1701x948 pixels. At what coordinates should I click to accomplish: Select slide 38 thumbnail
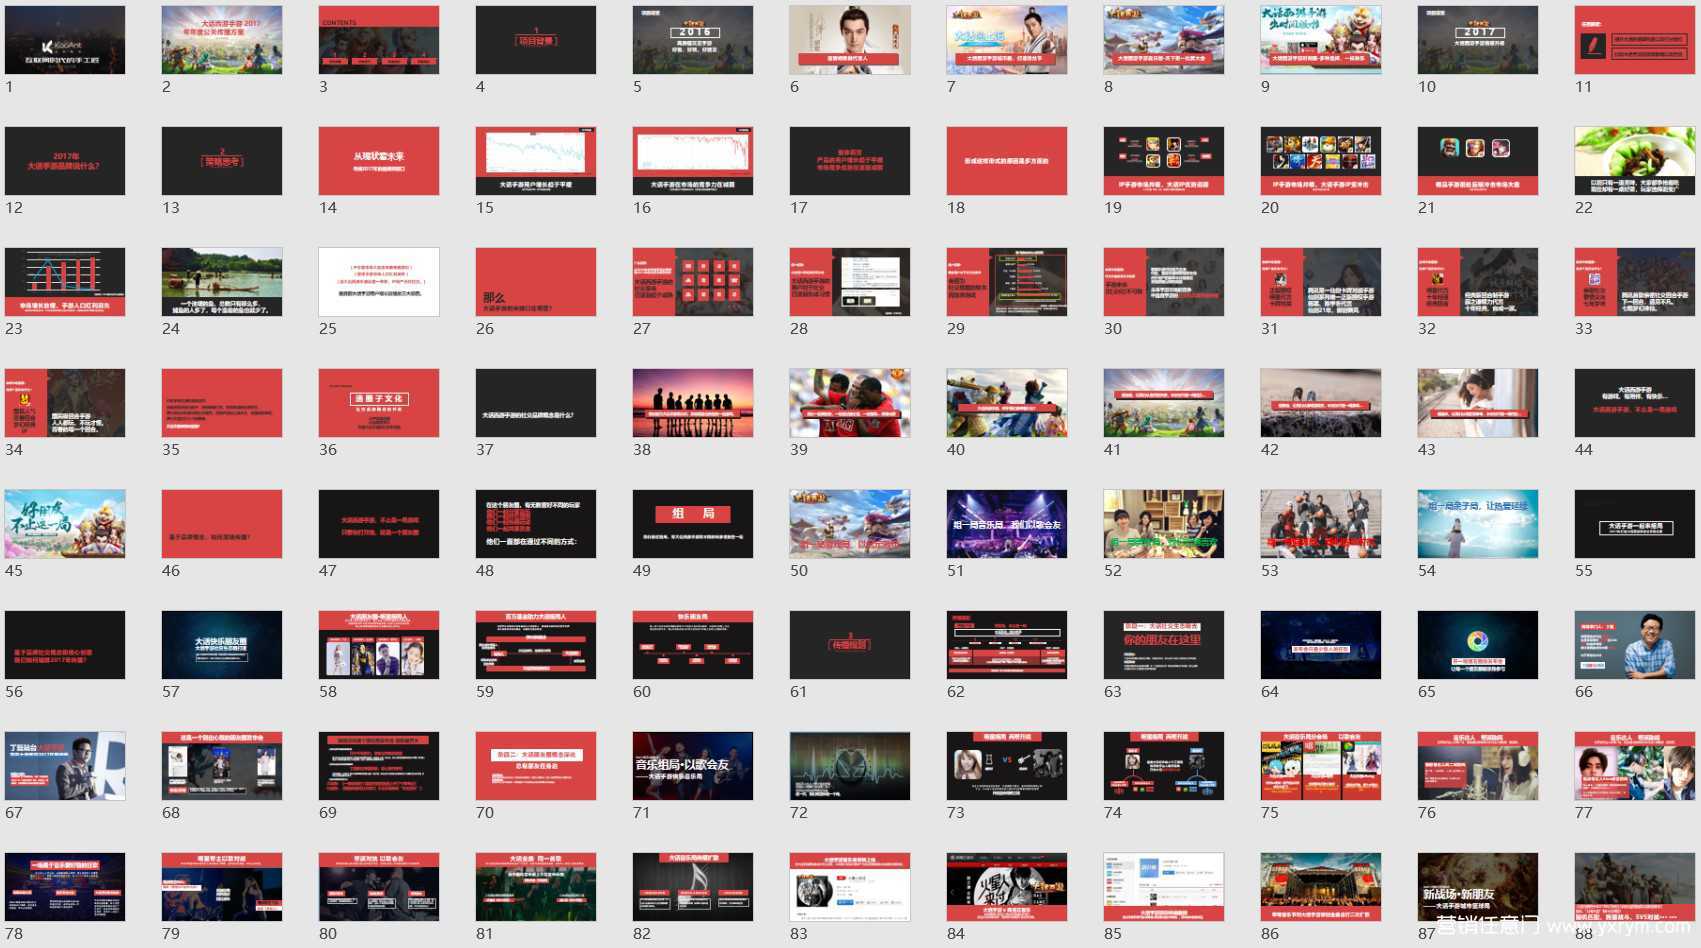(693, 403)
